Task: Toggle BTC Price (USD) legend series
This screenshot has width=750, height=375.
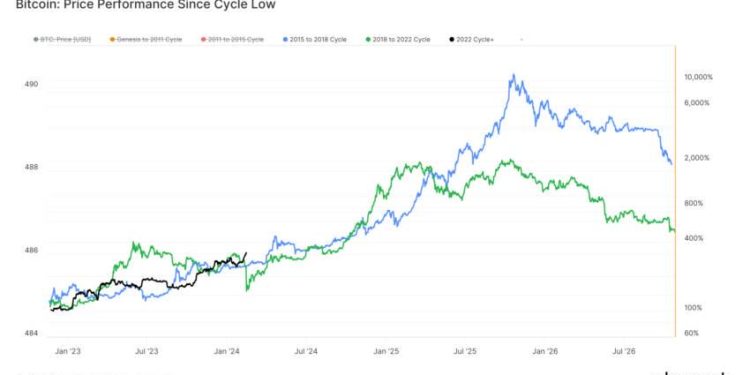Action: click(62, 39)
